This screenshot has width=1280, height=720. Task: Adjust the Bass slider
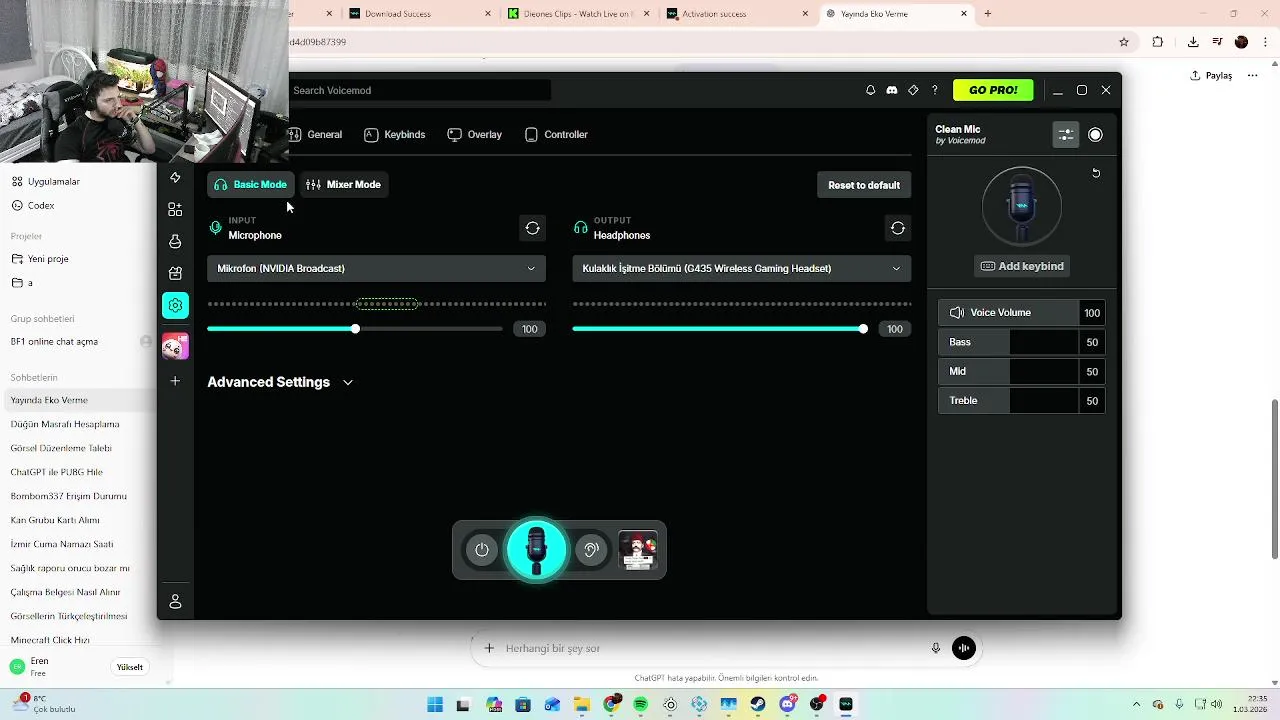pos(1022,342)
